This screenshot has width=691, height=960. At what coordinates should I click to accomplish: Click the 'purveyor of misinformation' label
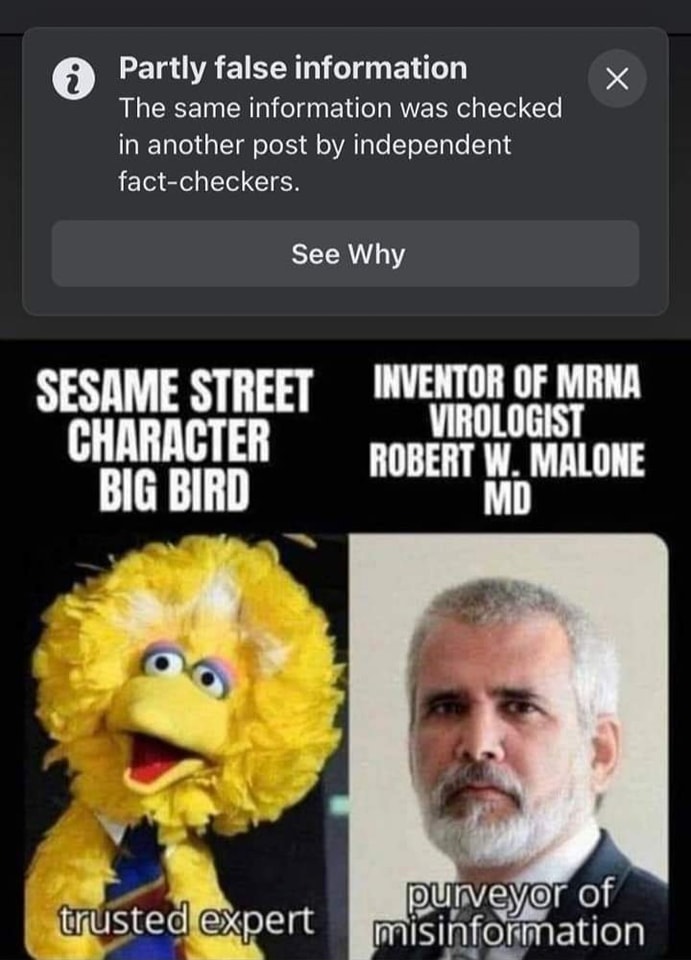coord(508,912)
